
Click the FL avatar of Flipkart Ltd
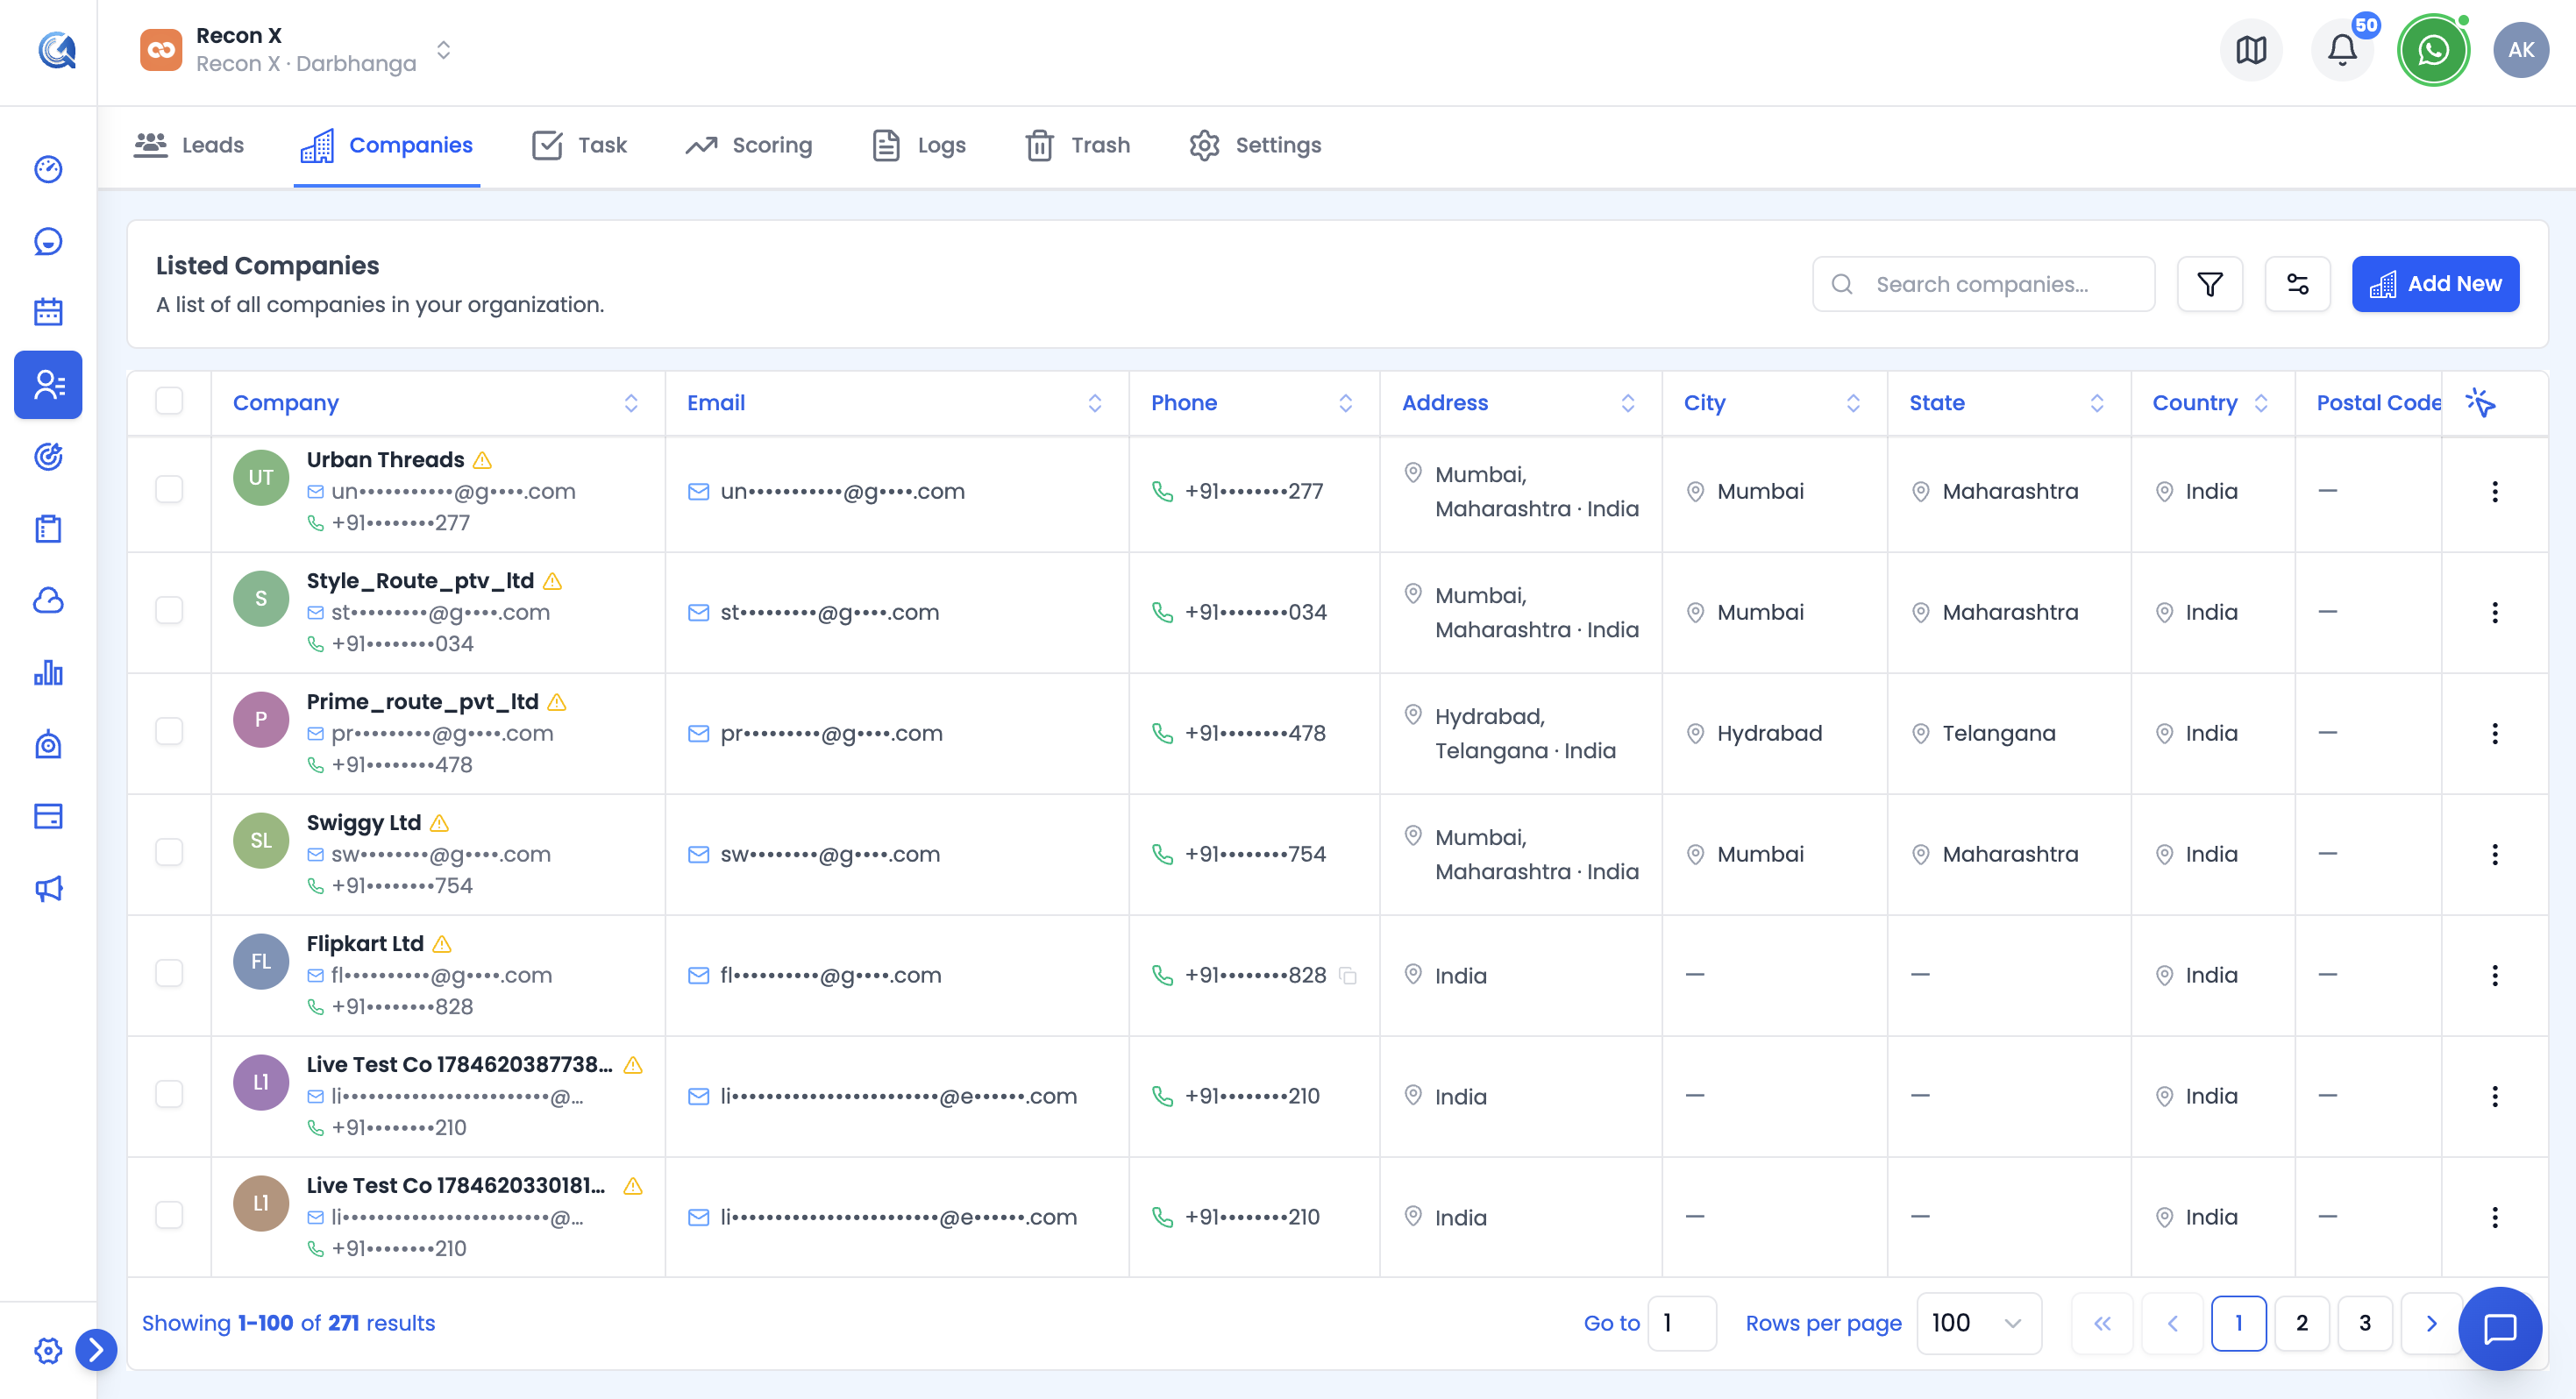261,961
